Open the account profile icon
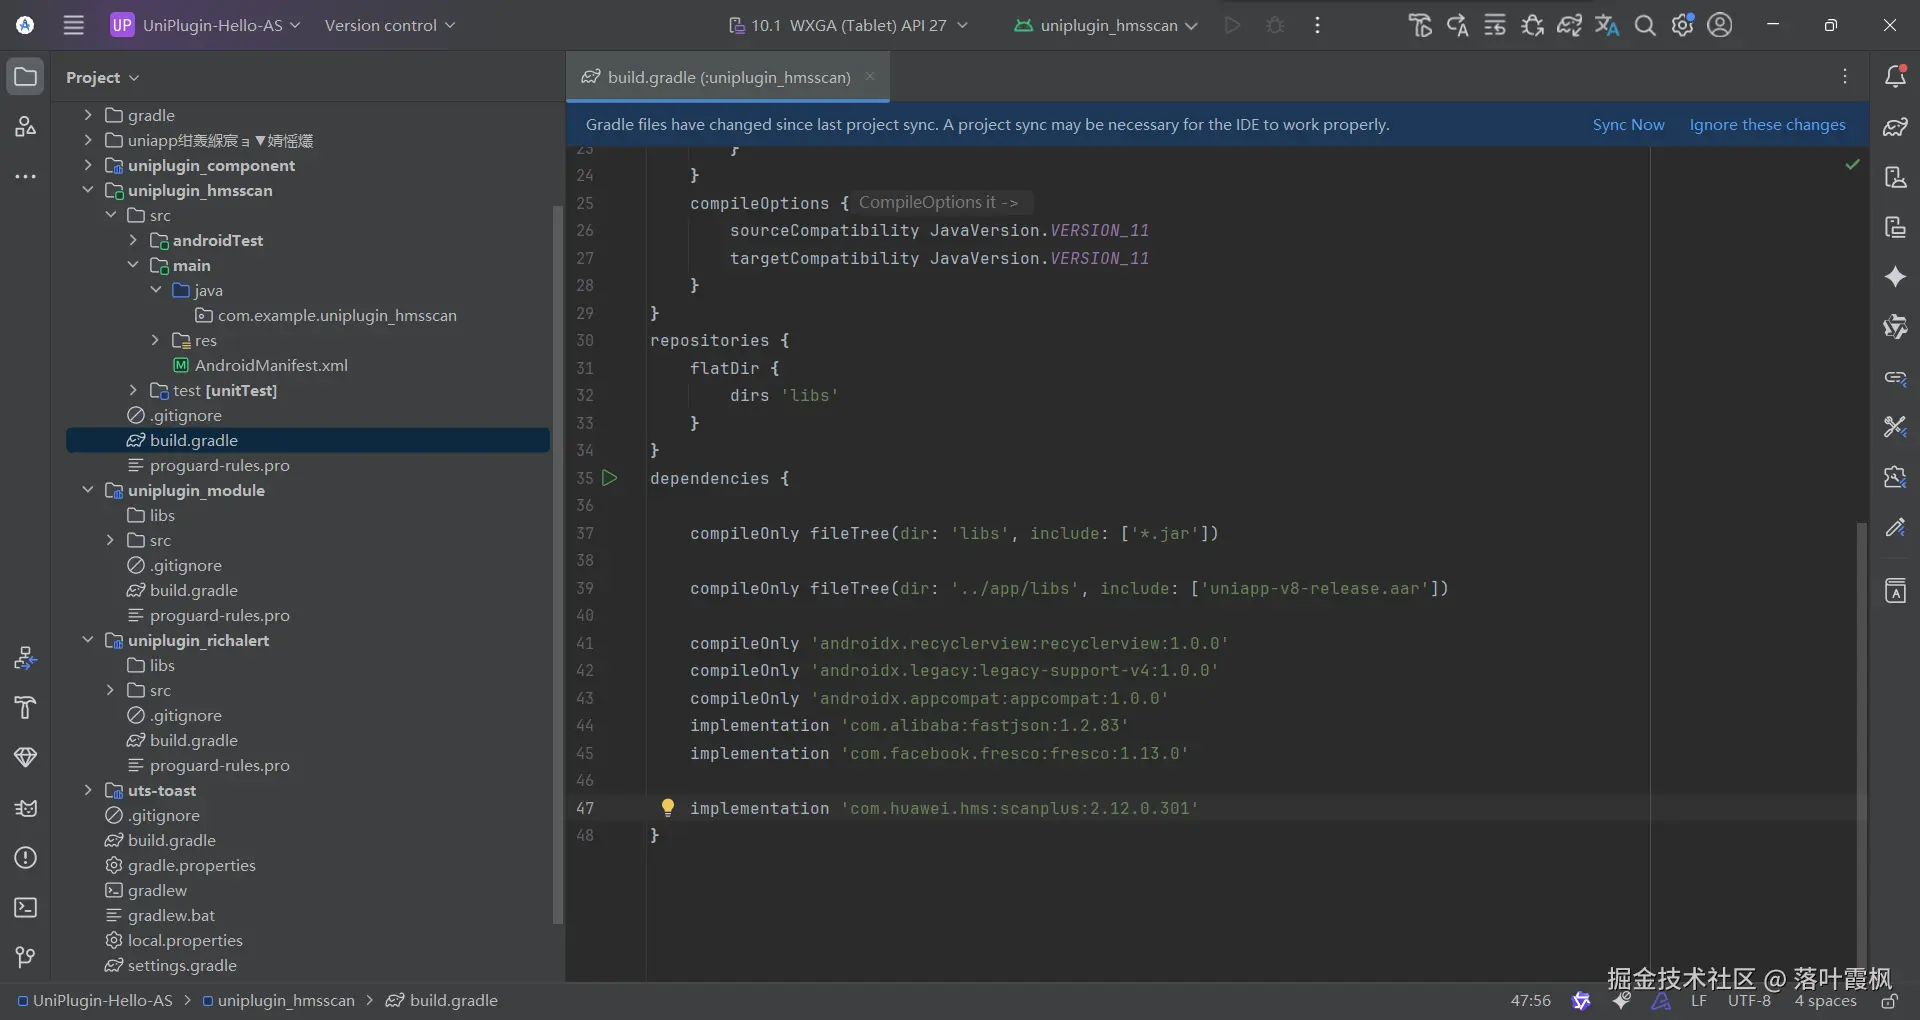Viewport: 1920px width, 1020px height. pyautogui.click(x=1720, y=25)
